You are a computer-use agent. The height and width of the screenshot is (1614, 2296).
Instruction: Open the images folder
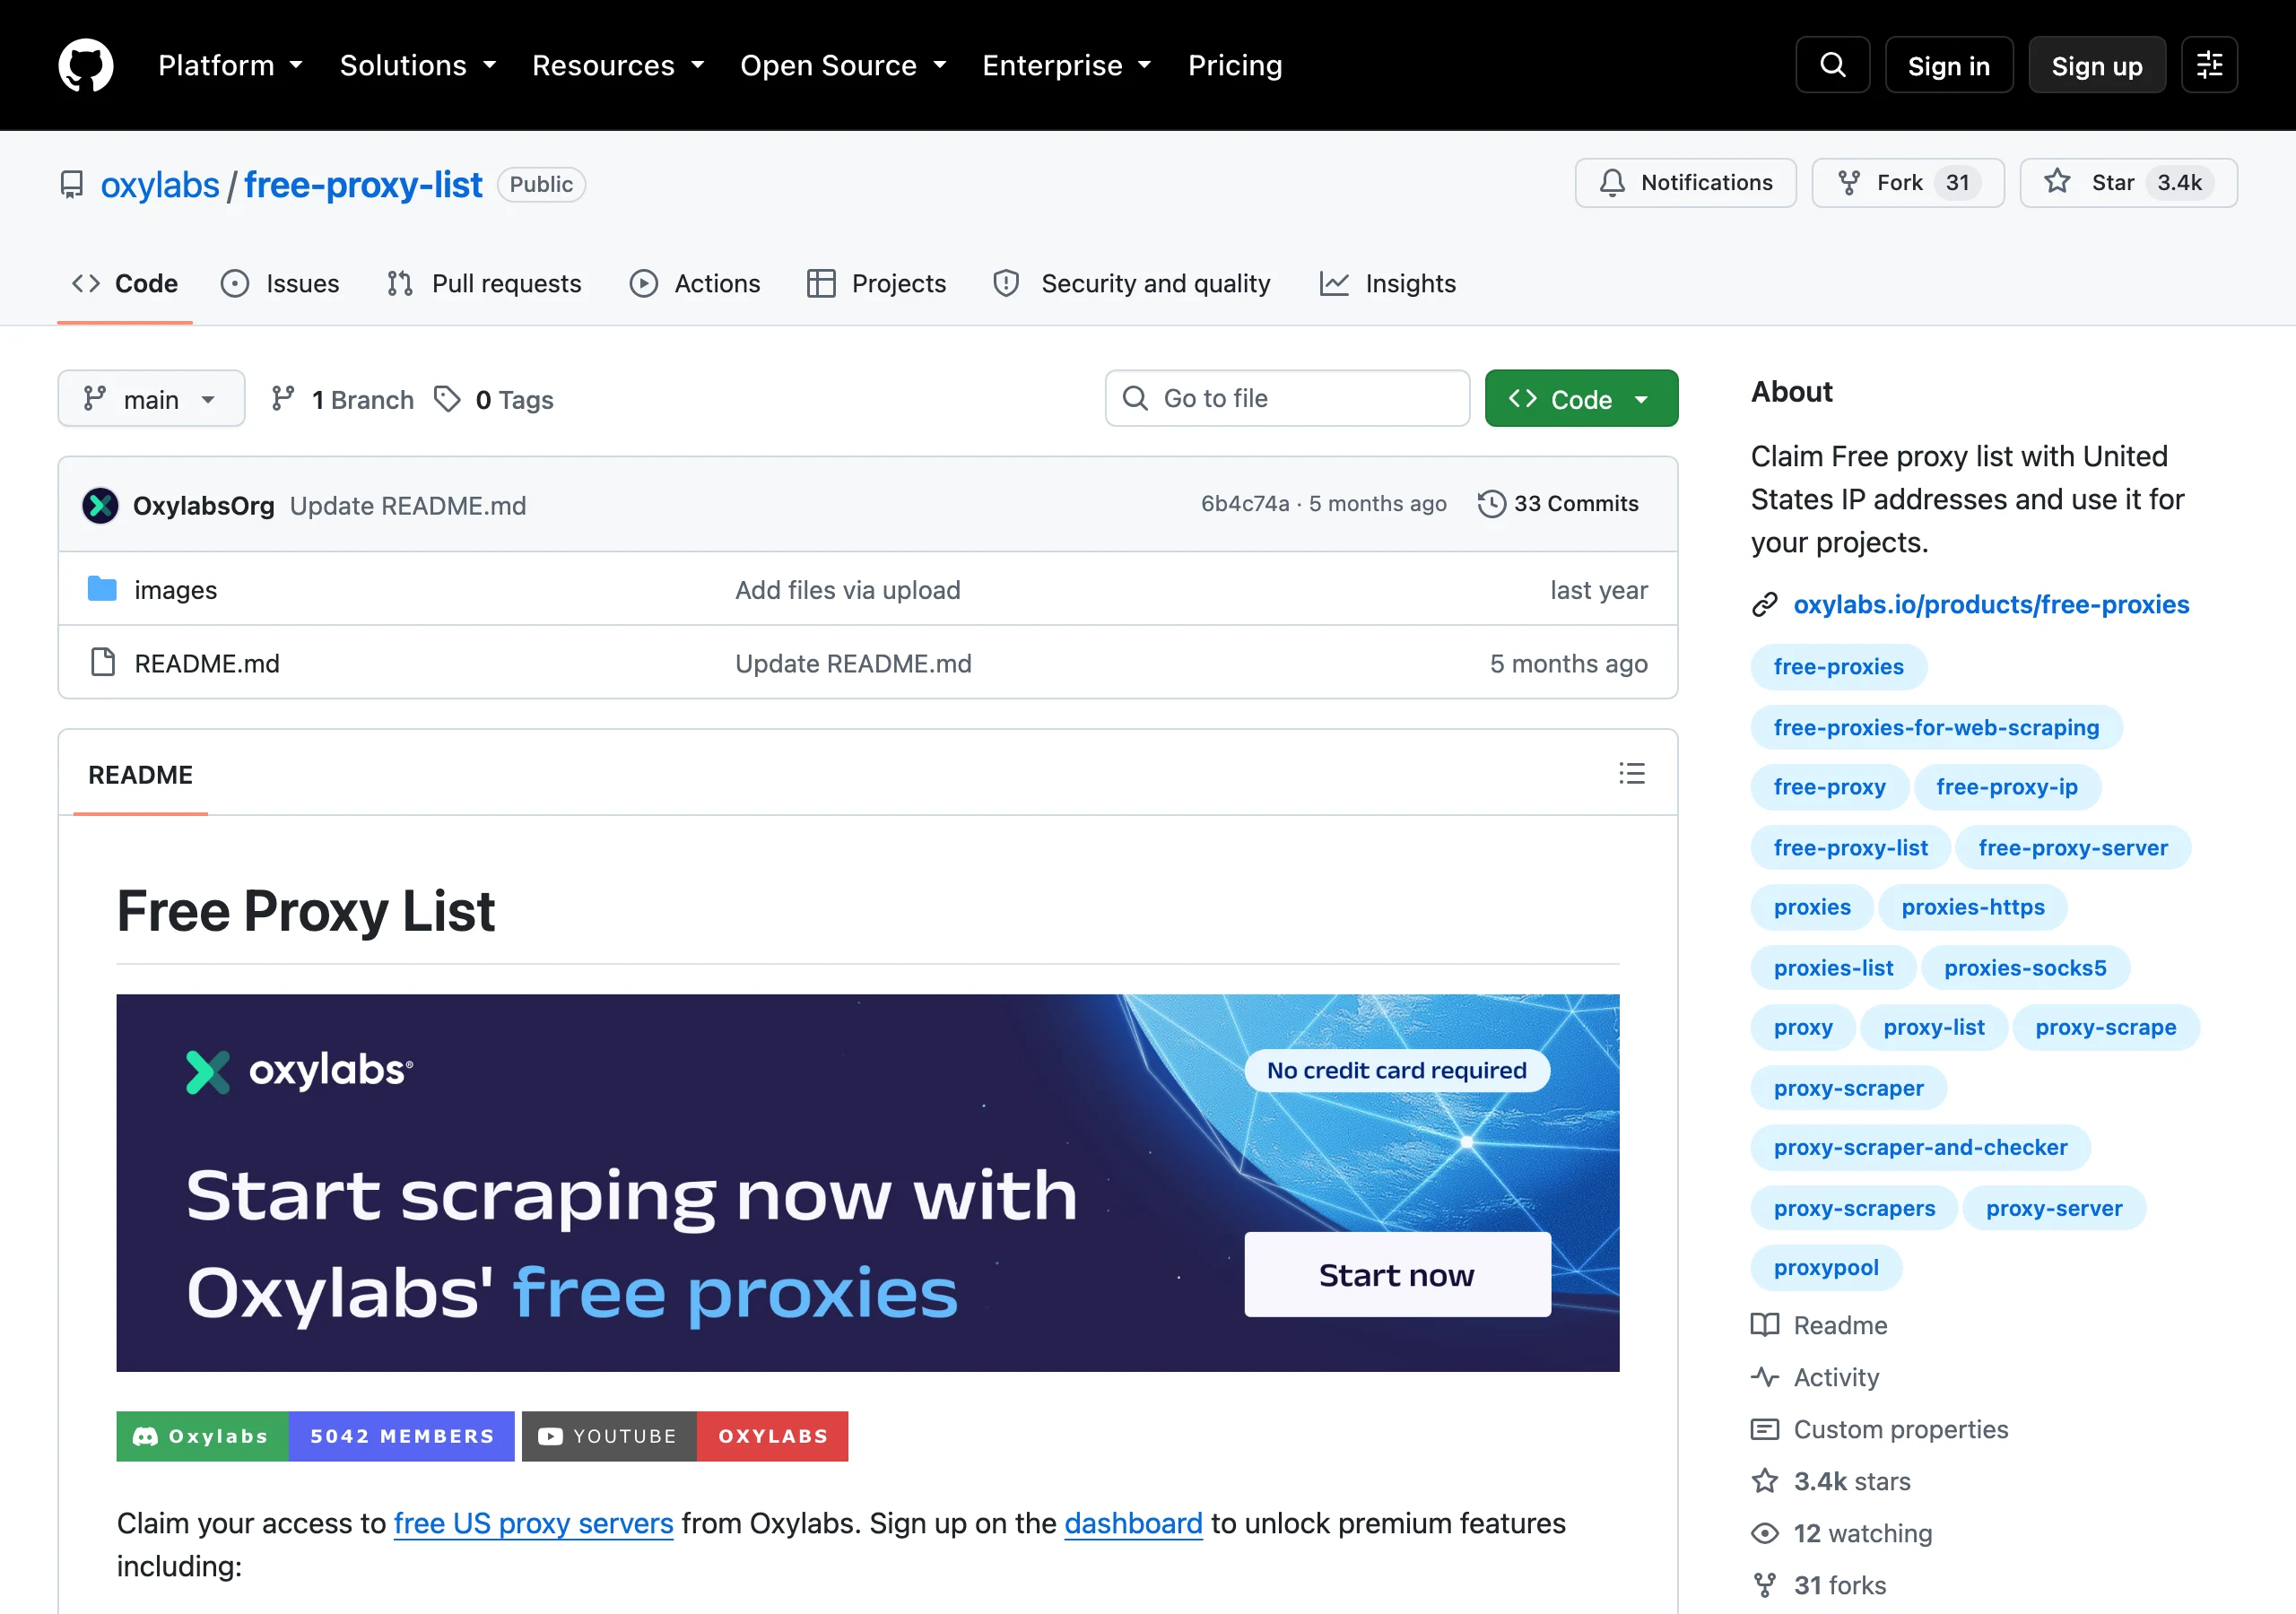[176, 590]
